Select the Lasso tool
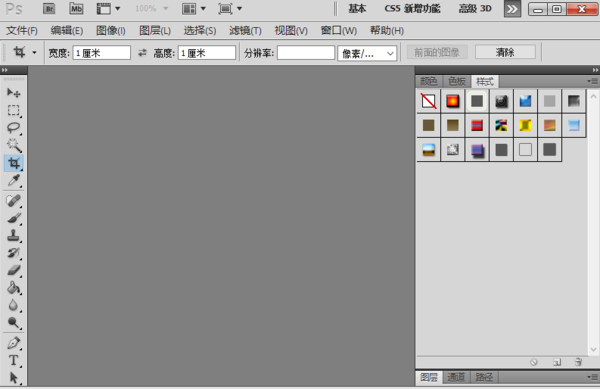600x389 pixels. (14, 128)
